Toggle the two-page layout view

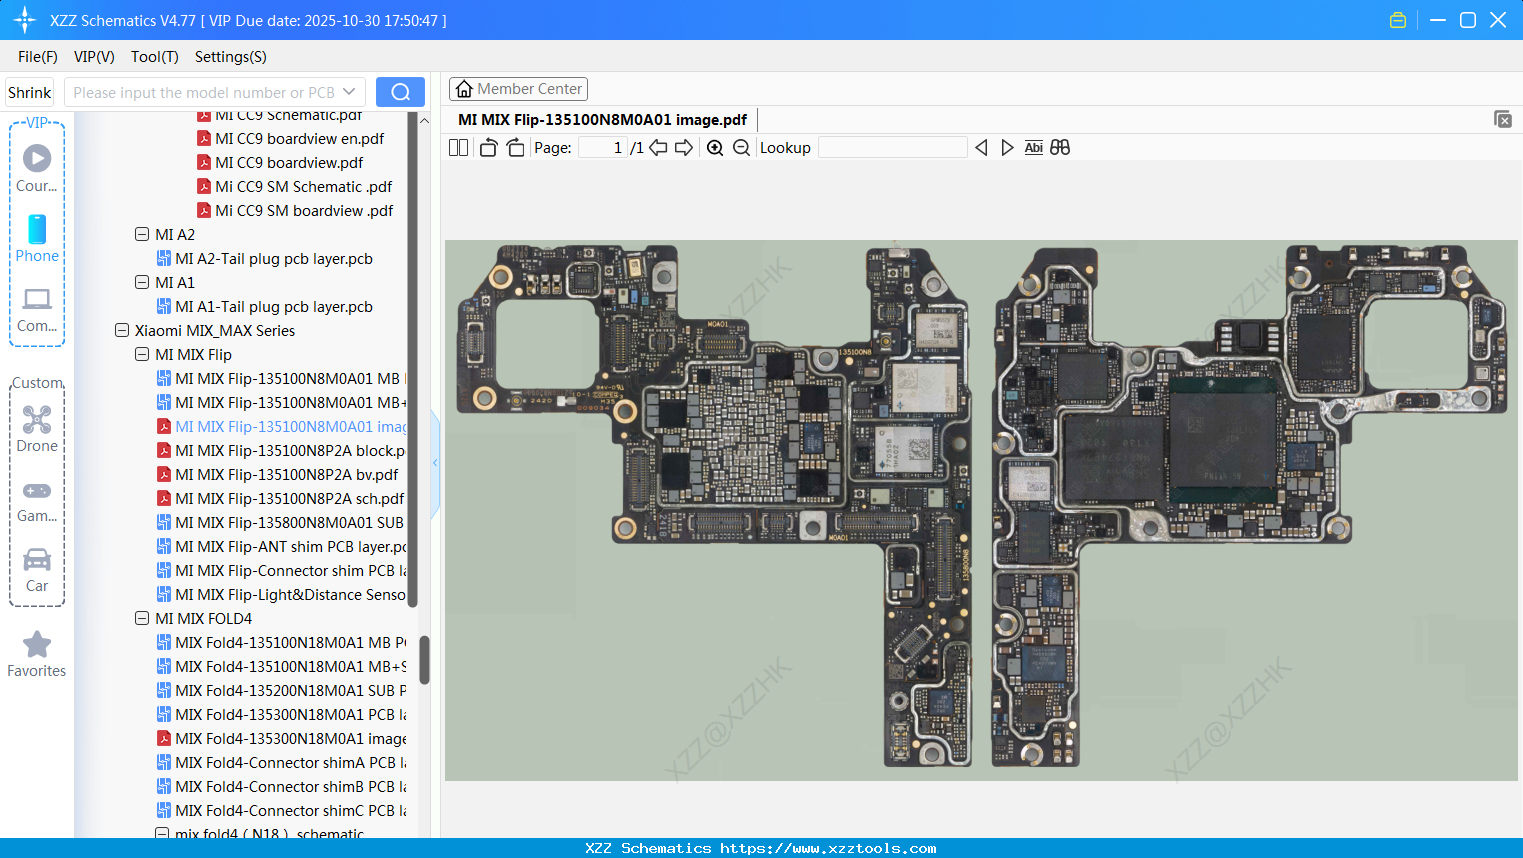click(458, 148)
